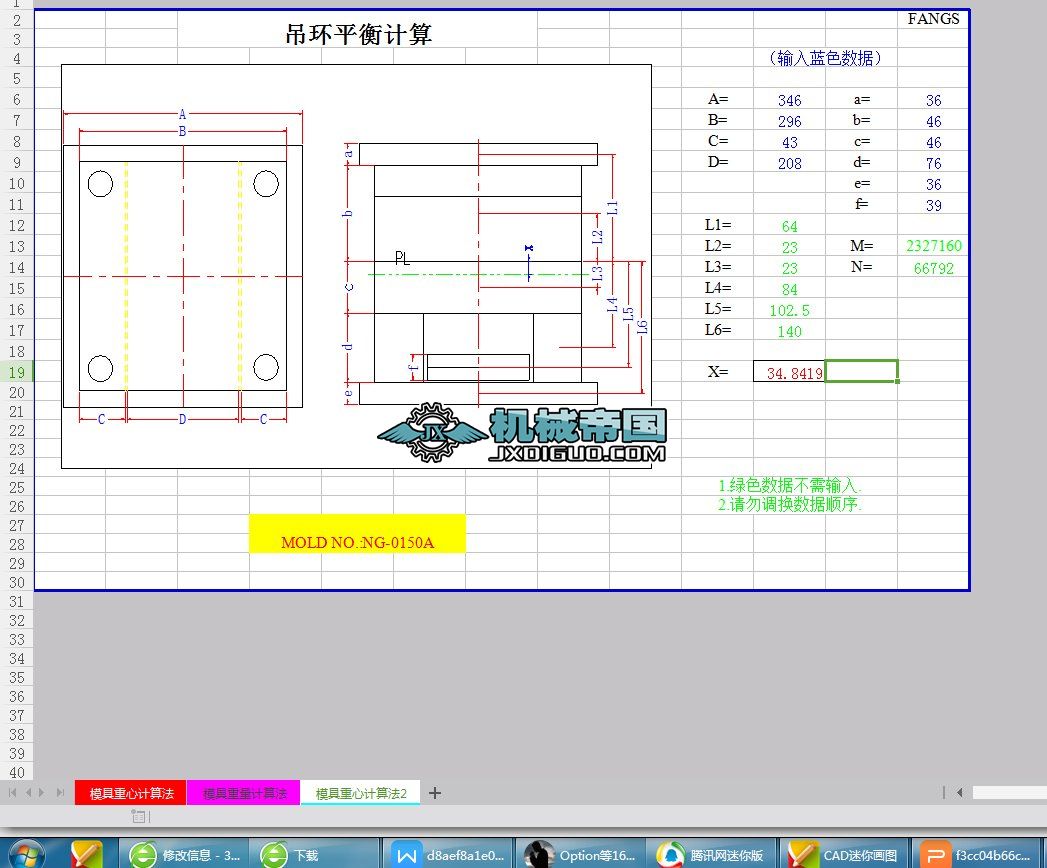This screenshot has width=1047, height=868.
Task: Select the lowercase a value cell 36
Action: click(x=933, y=100)
